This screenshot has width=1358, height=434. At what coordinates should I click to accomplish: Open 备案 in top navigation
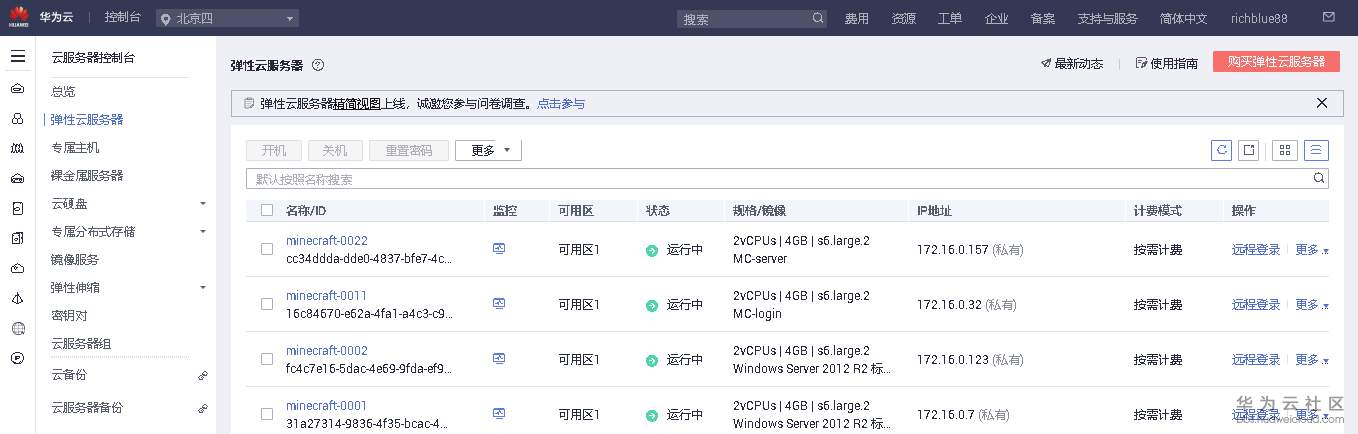[1043, 18]
